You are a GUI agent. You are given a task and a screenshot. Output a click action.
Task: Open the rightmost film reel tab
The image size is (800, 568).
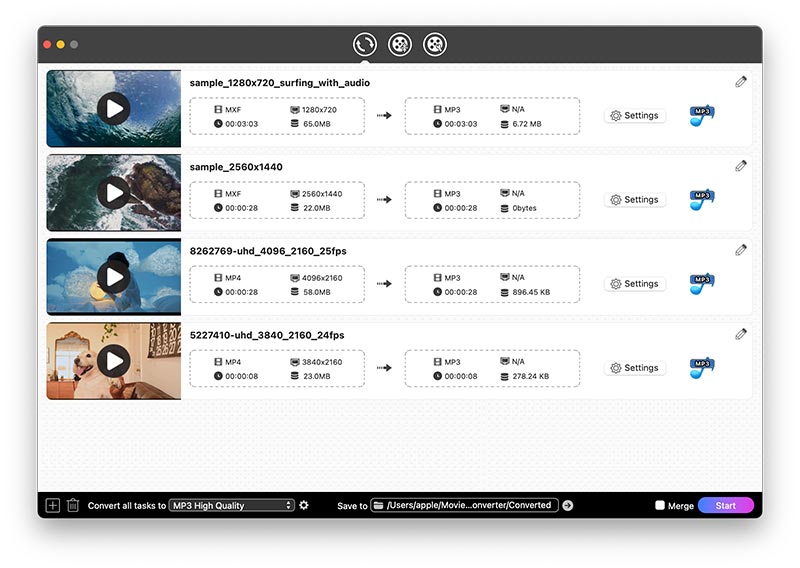click(x=435, y=44)
